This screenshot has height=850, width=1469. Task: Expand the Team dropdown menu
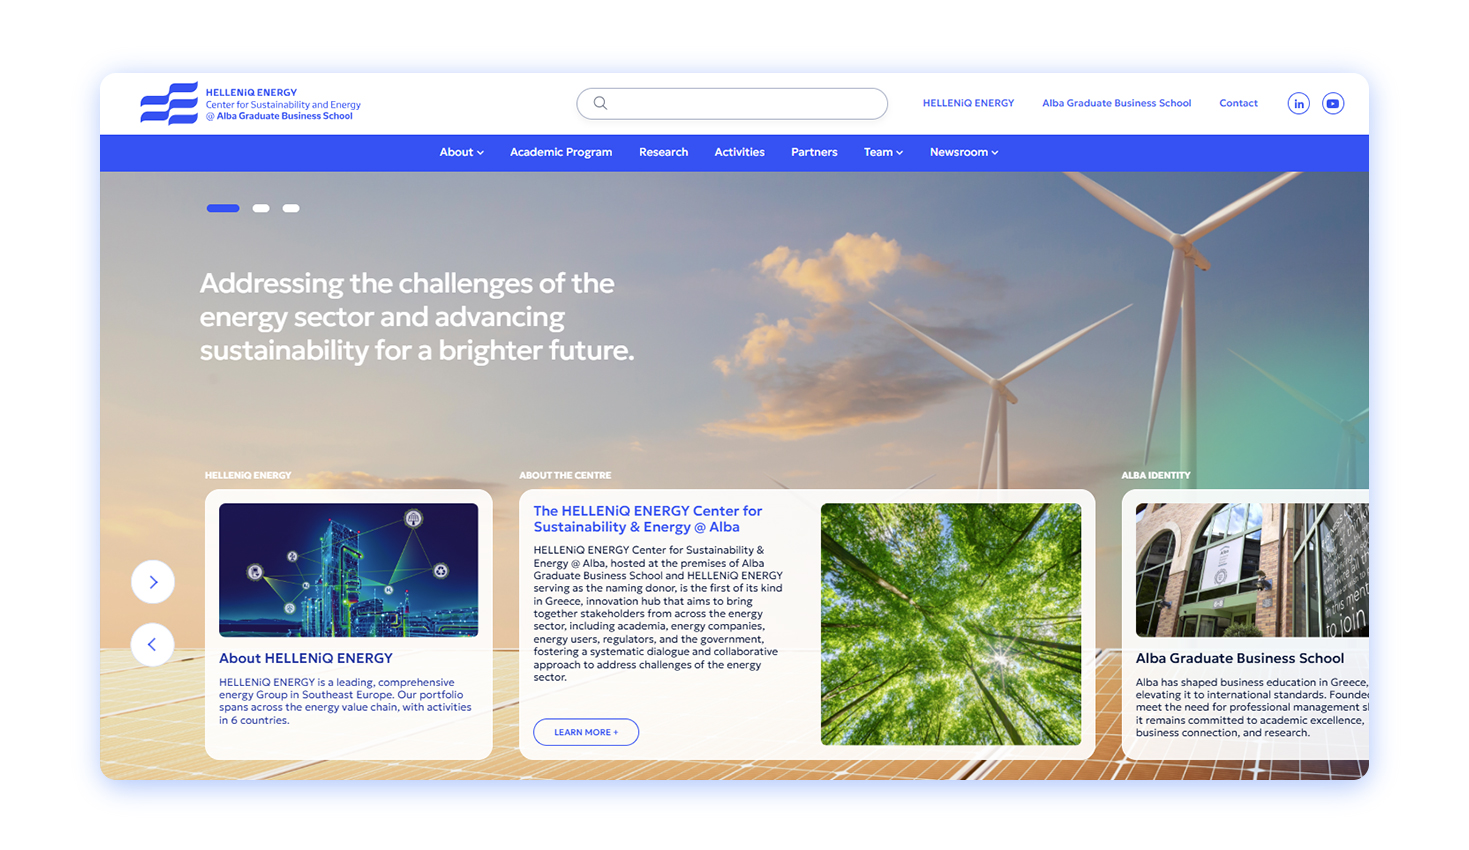pos(883,152)
